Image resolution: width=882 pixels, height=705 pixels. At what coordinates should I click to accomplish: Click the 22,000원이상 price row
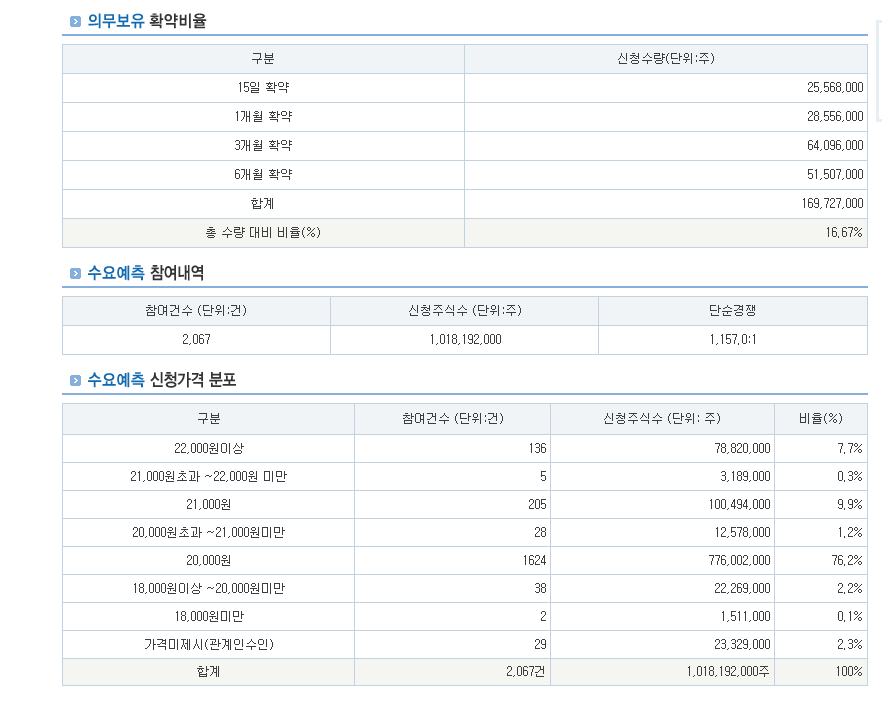208,448
